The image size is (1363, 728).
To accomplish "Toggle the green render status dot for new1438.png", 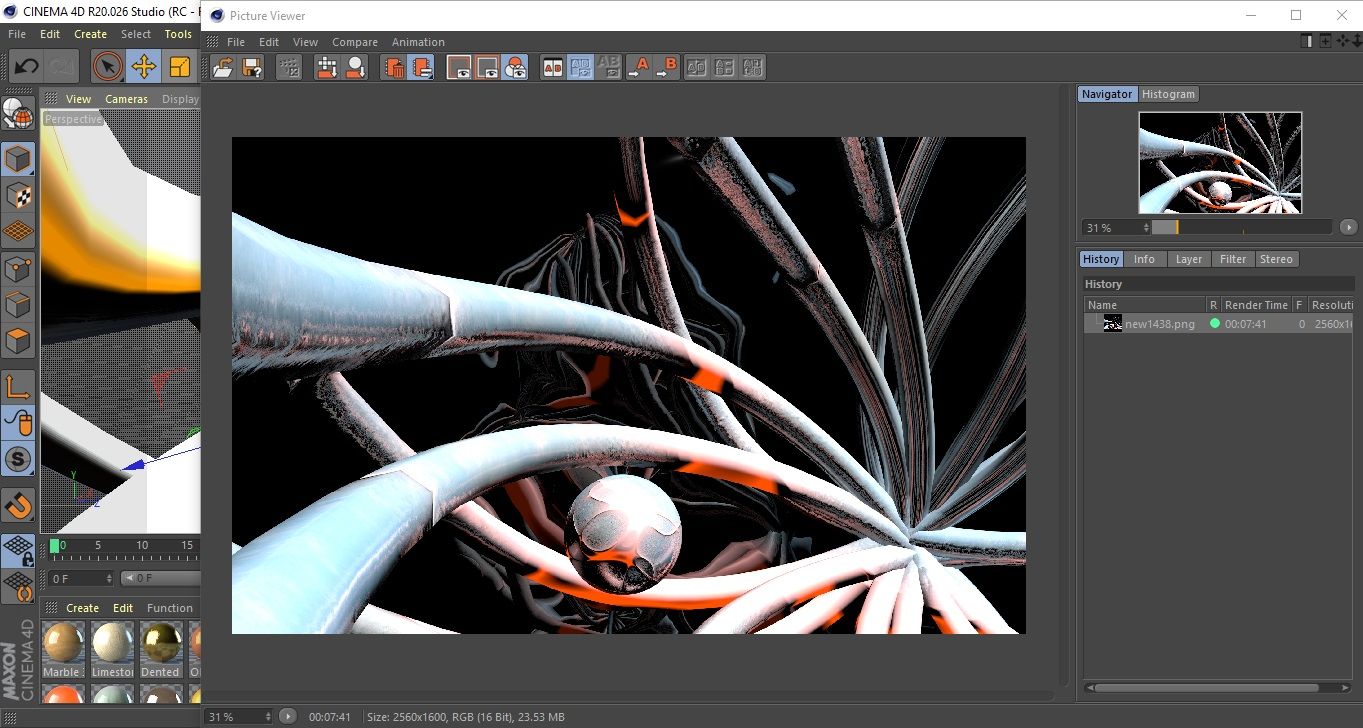I will [x=1215, y=324].
